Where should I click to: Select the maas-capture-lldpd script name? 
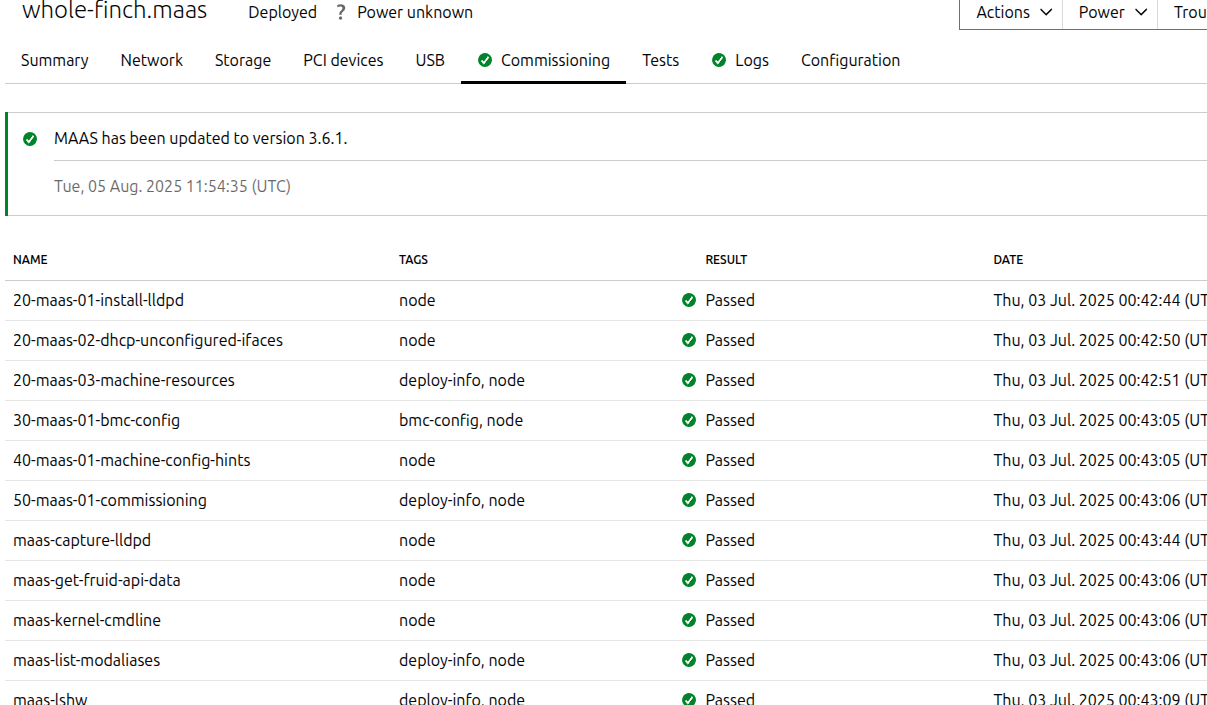click(82, 540)
